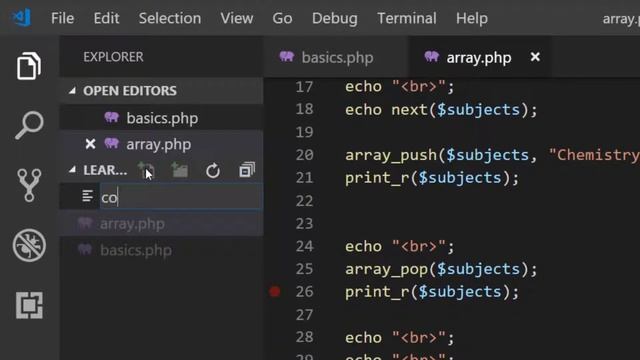Click the file icon beside the new-file input
The height and width of the screenshot is (360, 640).
[87, 196]
